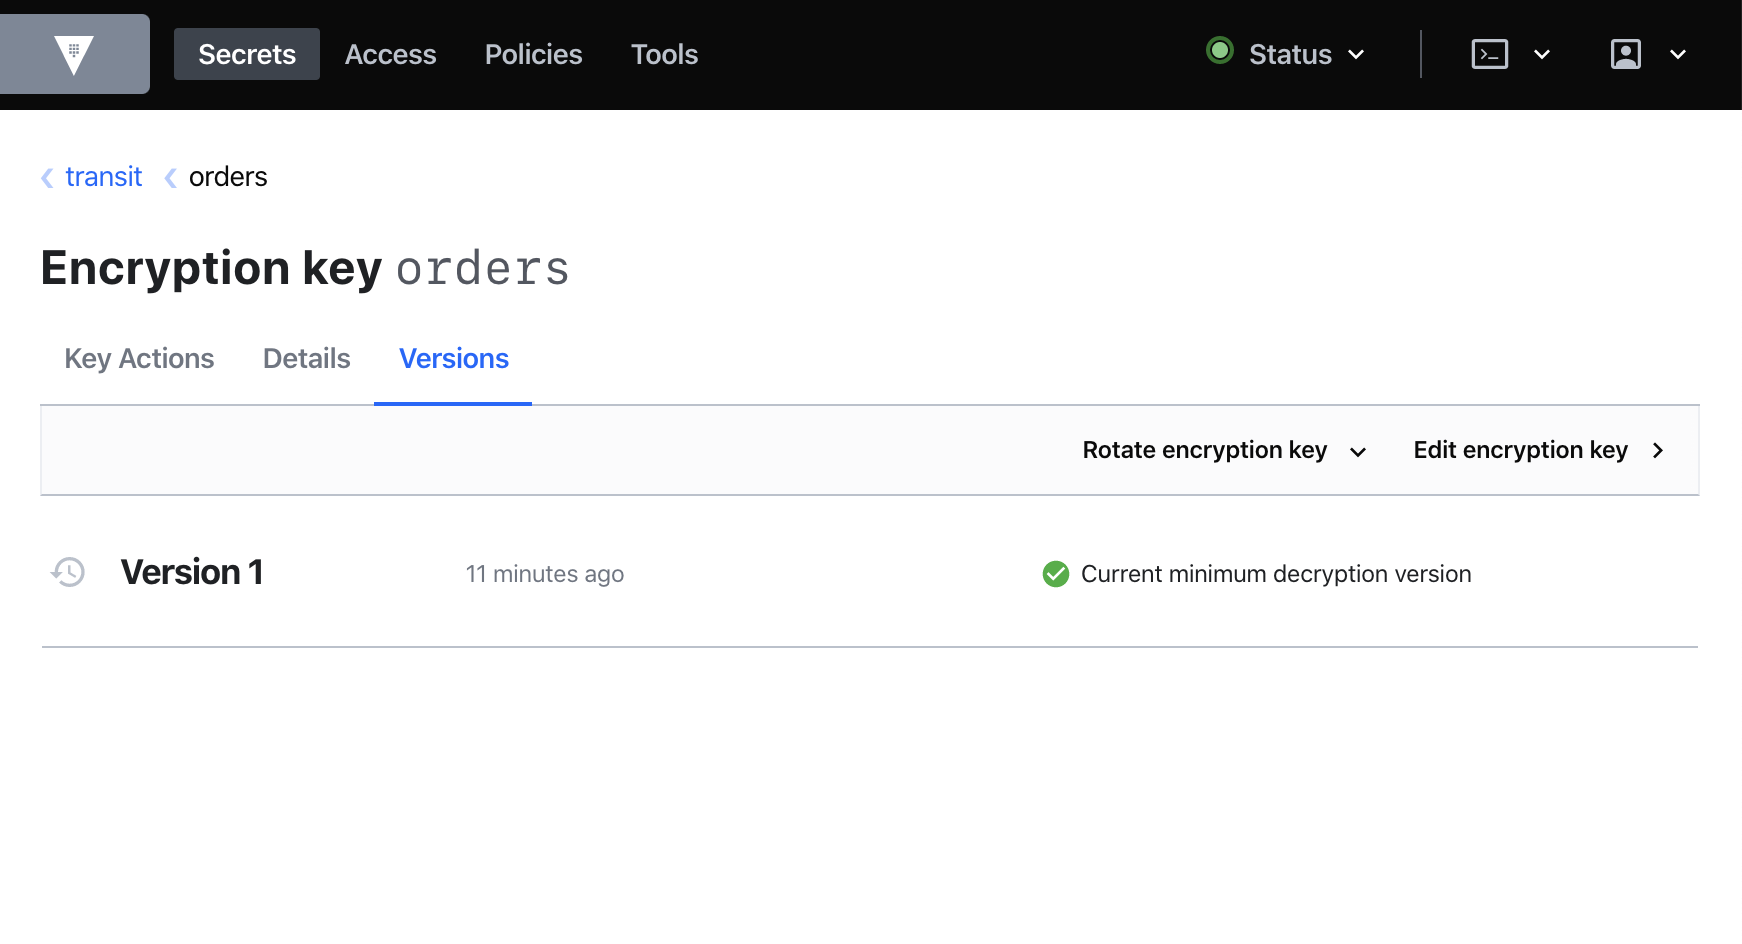Switch to the Details tab
Screen dimensions: 1742x944
tap(306, 358)
